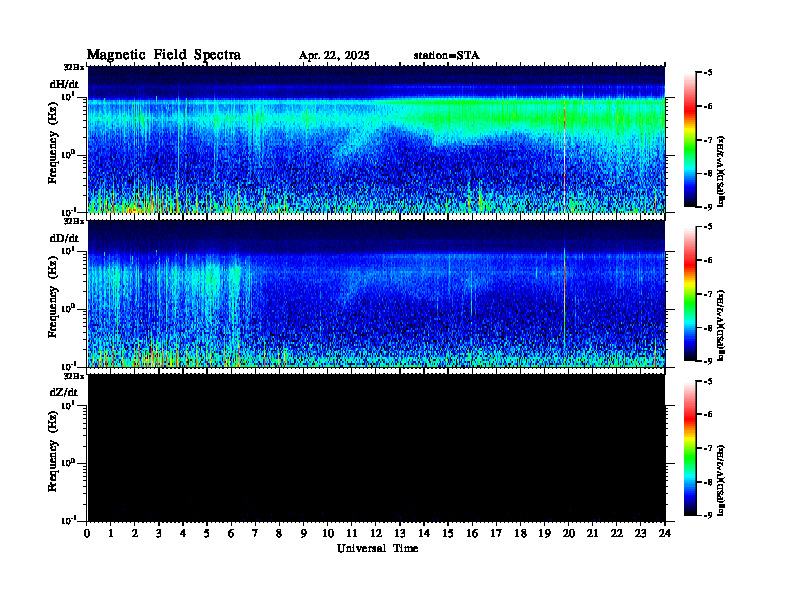Click hour tick label "0" on time axis
The width and height of the screenshot is (792, 612).
tap(87, 533)
